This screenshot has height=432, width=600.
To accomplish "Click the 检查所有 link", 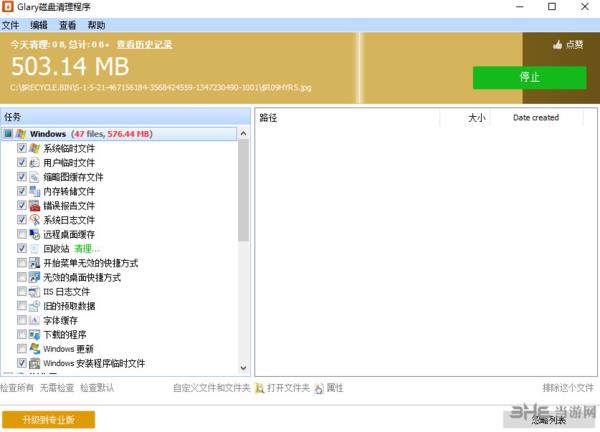I will pos(17,388).
